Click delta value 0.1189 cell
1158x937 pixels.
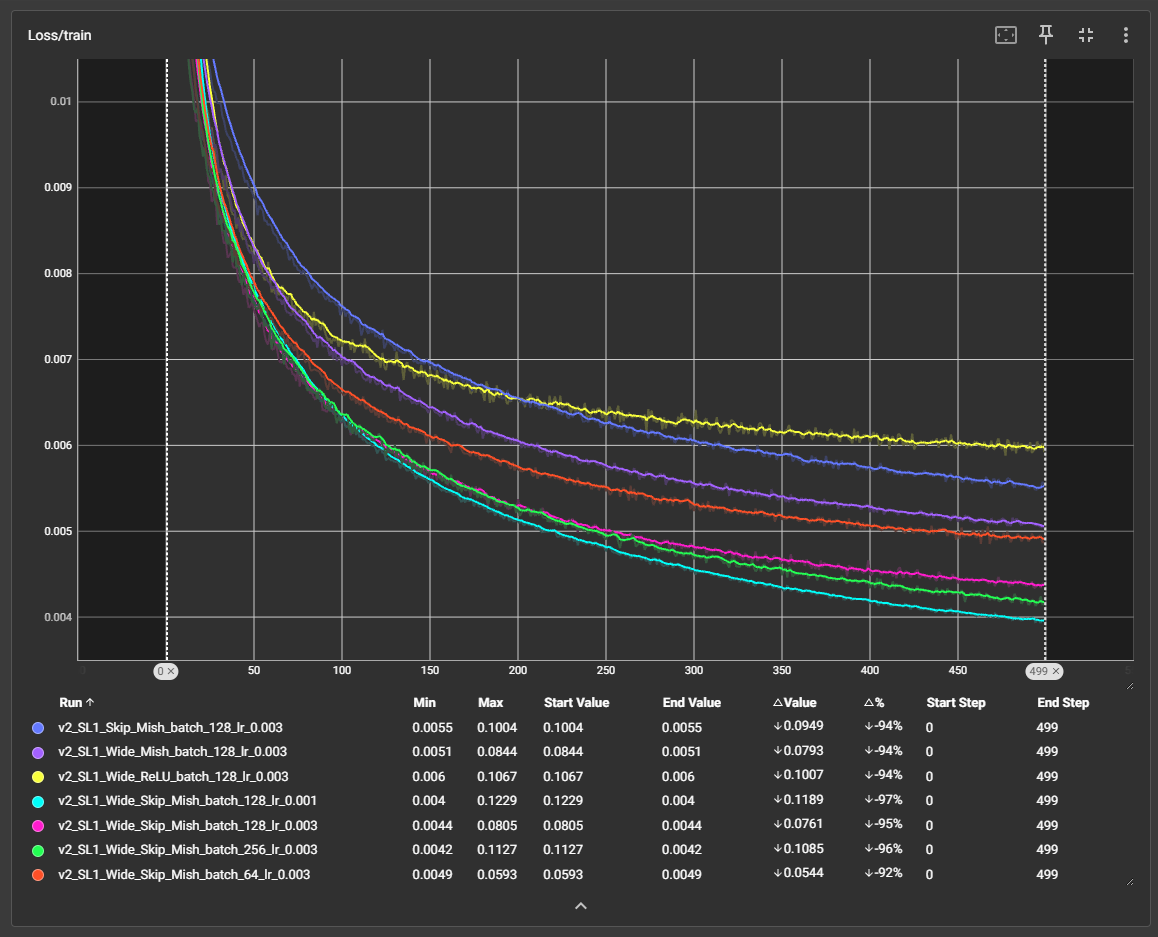point(798,800)
